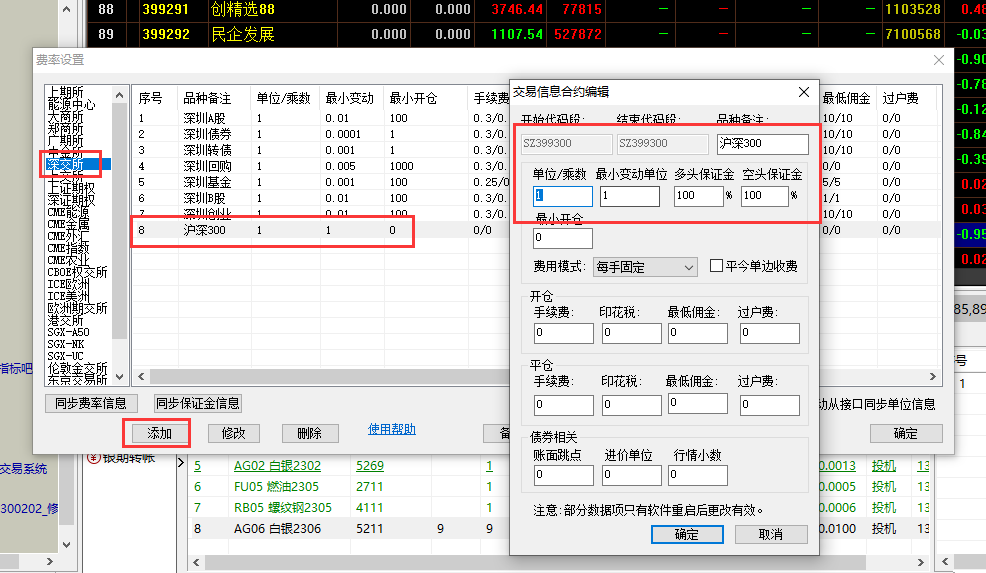Click the 多头保证金 input field
This screenshot has height=573, width=986.
[698, 196]
